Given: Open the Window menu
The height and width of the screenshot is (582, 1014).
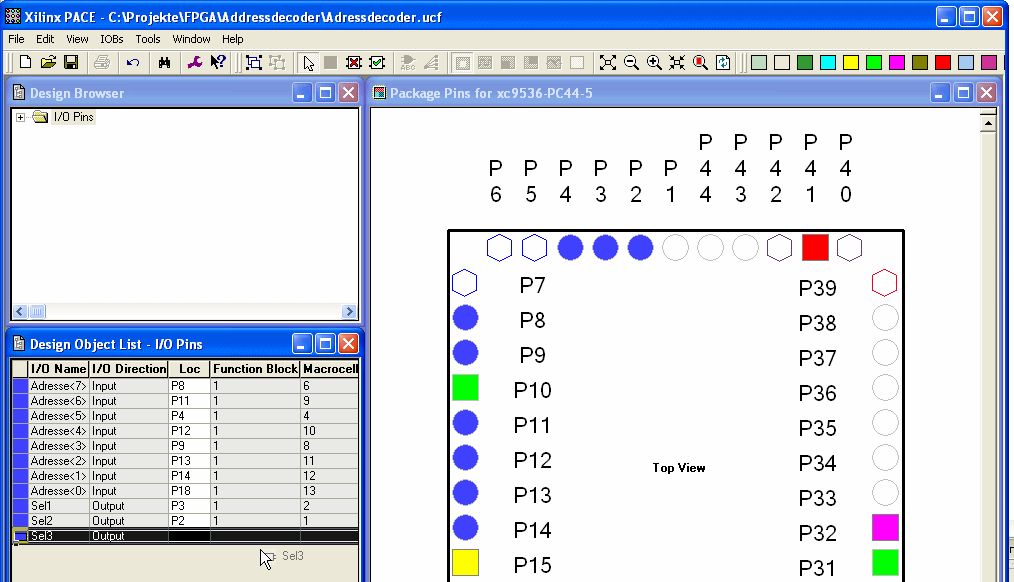Looking at the screenshot, I should point(191,39).
